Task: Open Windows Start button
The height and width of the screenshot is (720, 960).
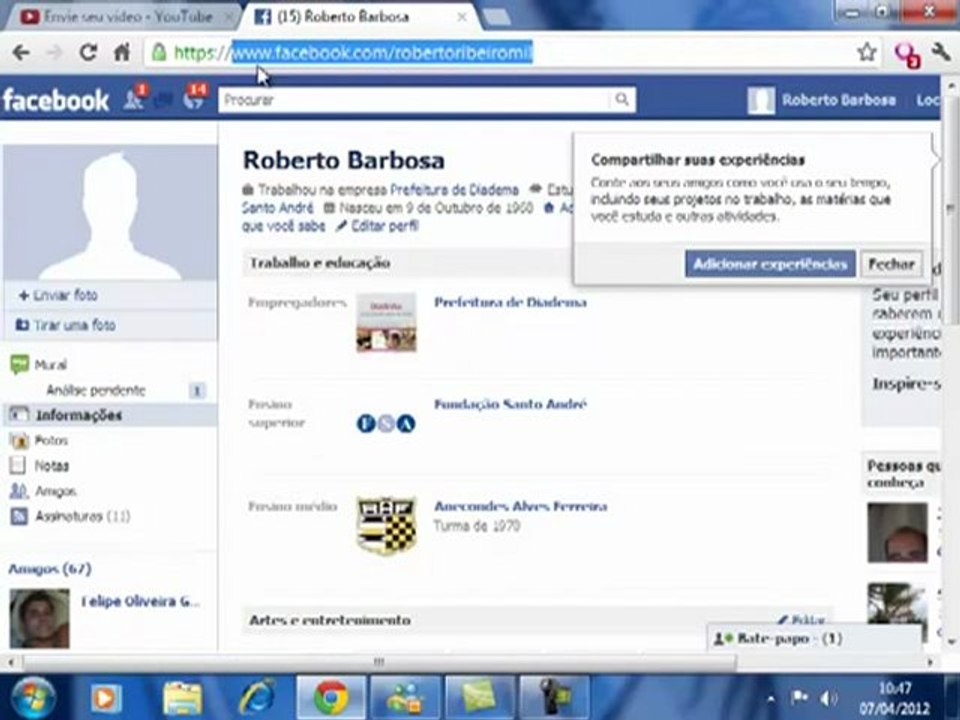Action: coord(32,697)
